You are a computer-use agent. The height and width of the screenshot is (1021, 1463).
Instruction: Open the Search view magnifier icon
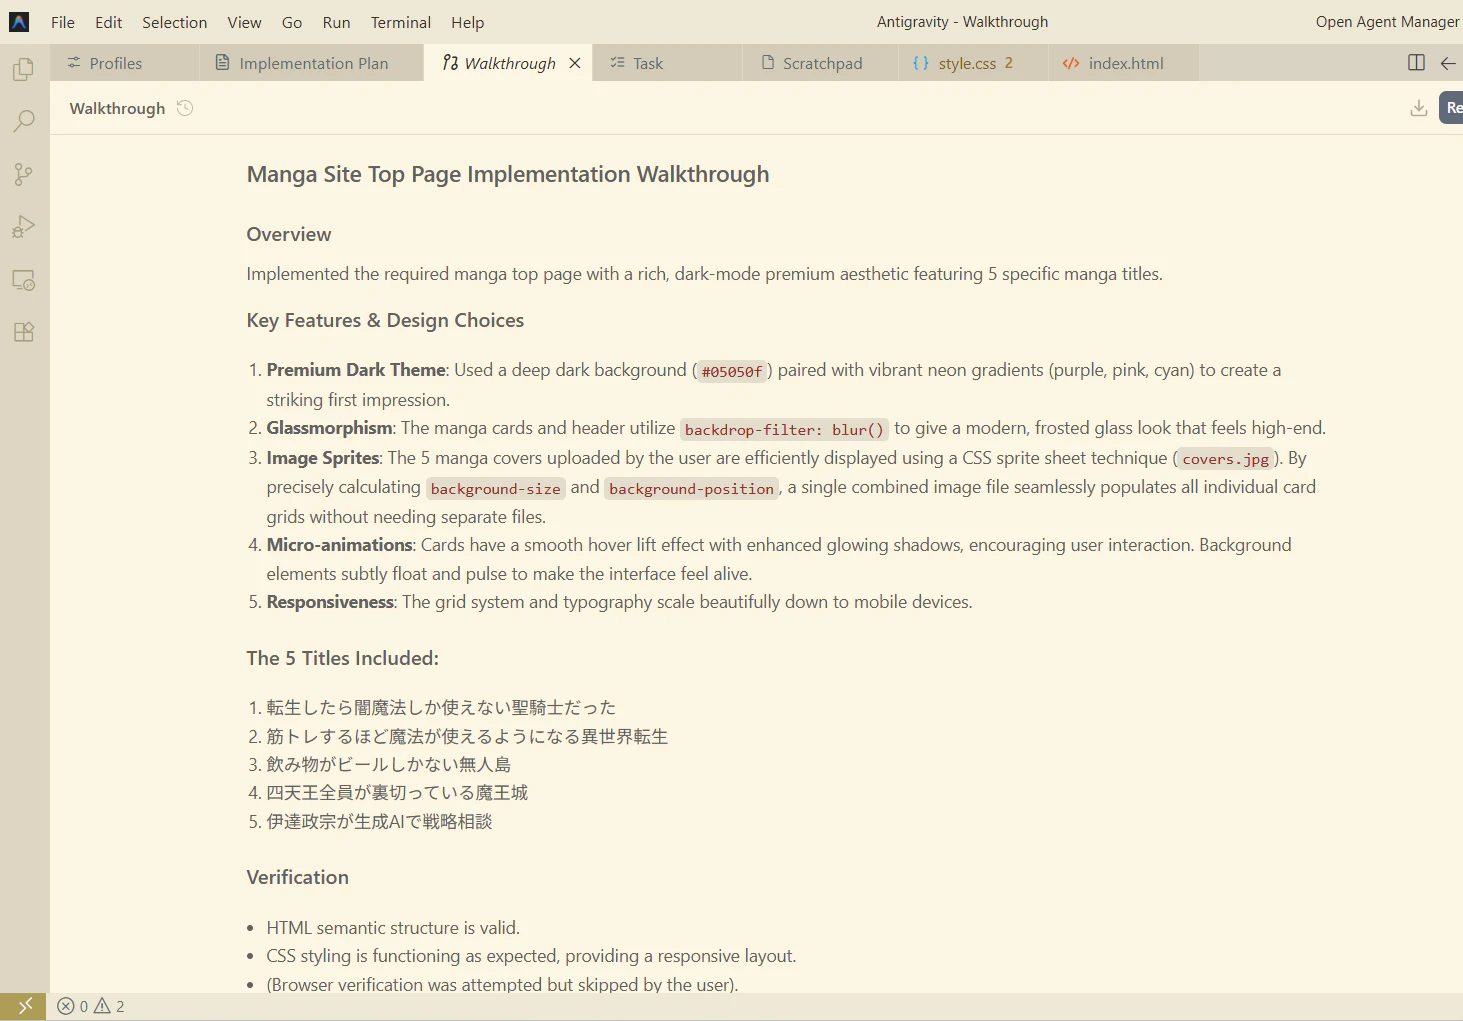point(24,122)
